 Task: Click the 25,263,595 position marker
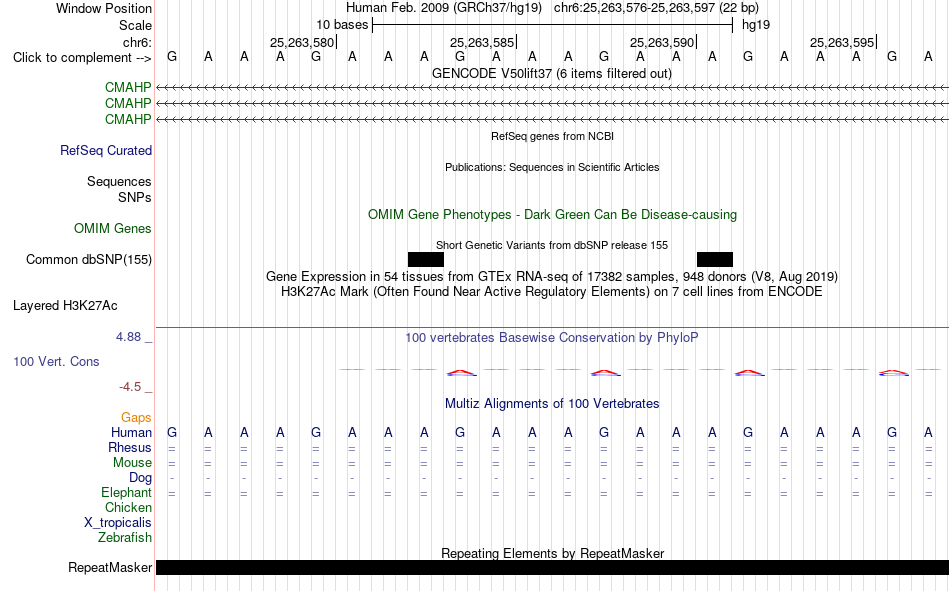(842, 42)
